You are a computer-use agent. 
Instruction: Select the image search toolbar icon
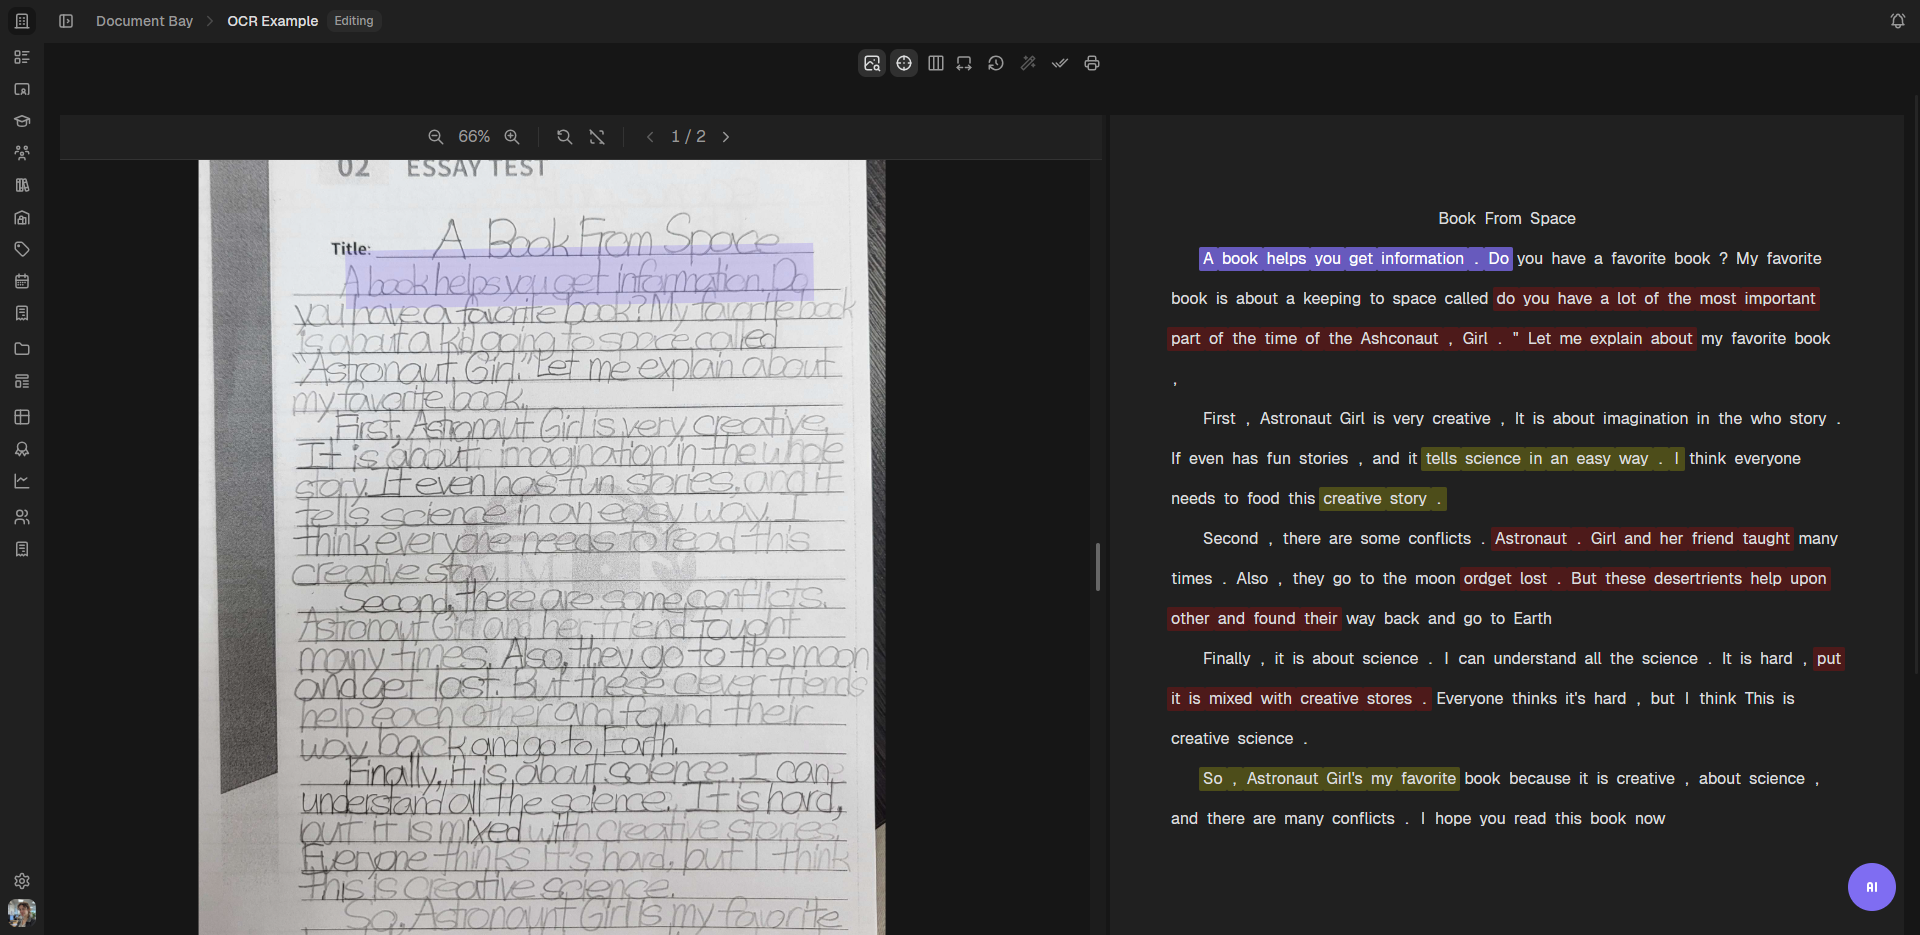coord(871,62)
